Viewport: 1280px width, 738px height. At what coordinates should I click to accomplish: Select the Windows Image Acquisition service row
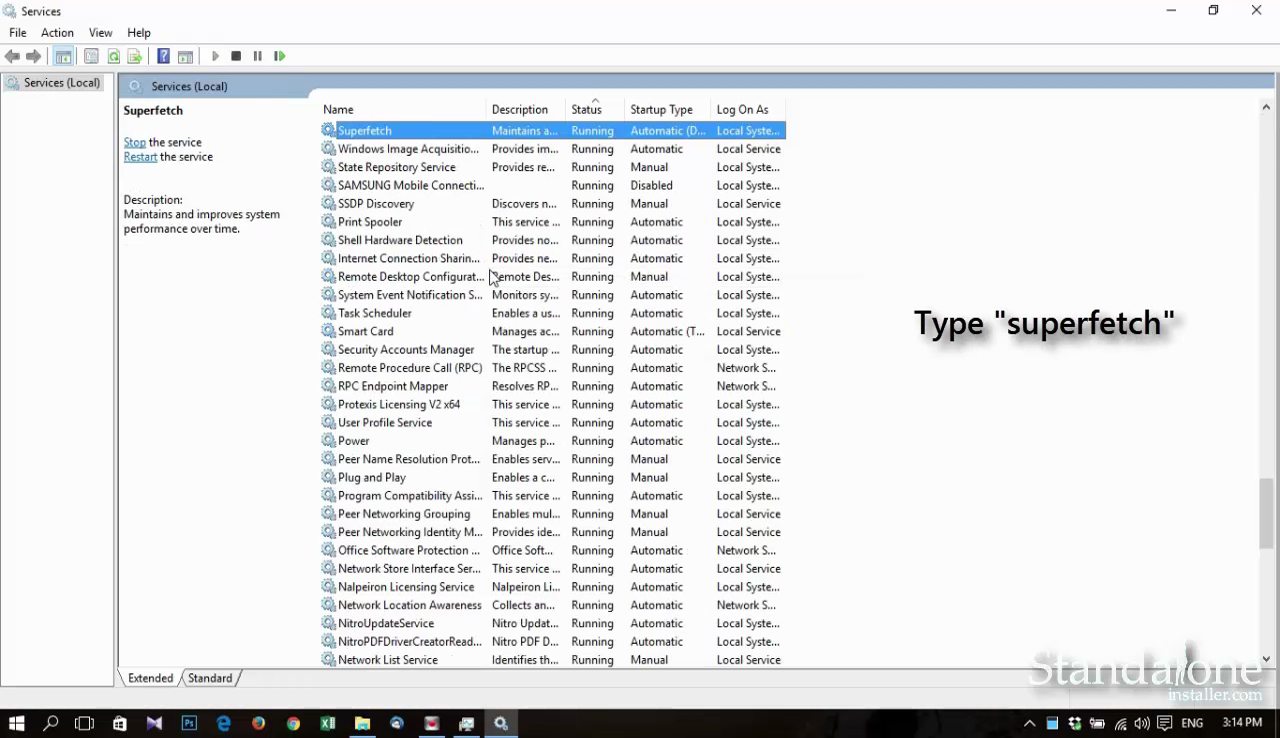click(x=553, y=149)
